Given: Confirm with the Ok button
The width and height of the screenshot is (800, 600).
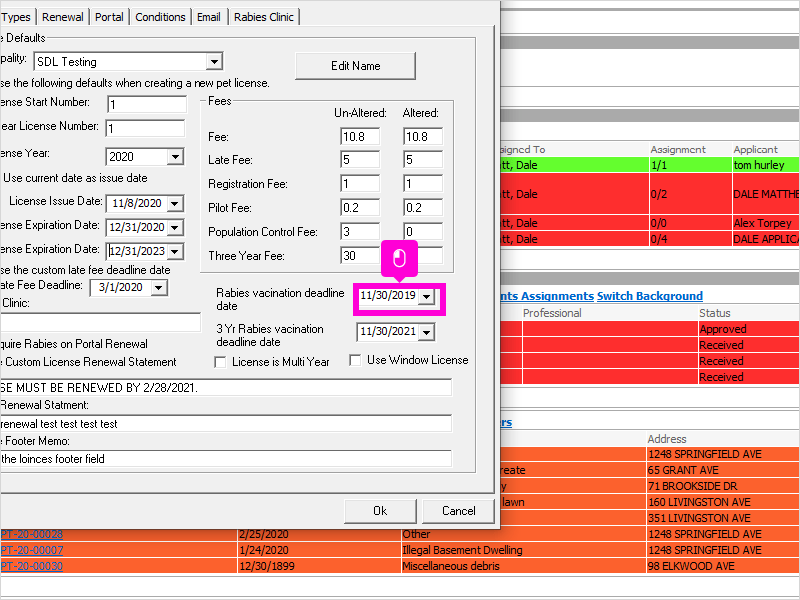Looking at the screenshot, I should [380, 511].
